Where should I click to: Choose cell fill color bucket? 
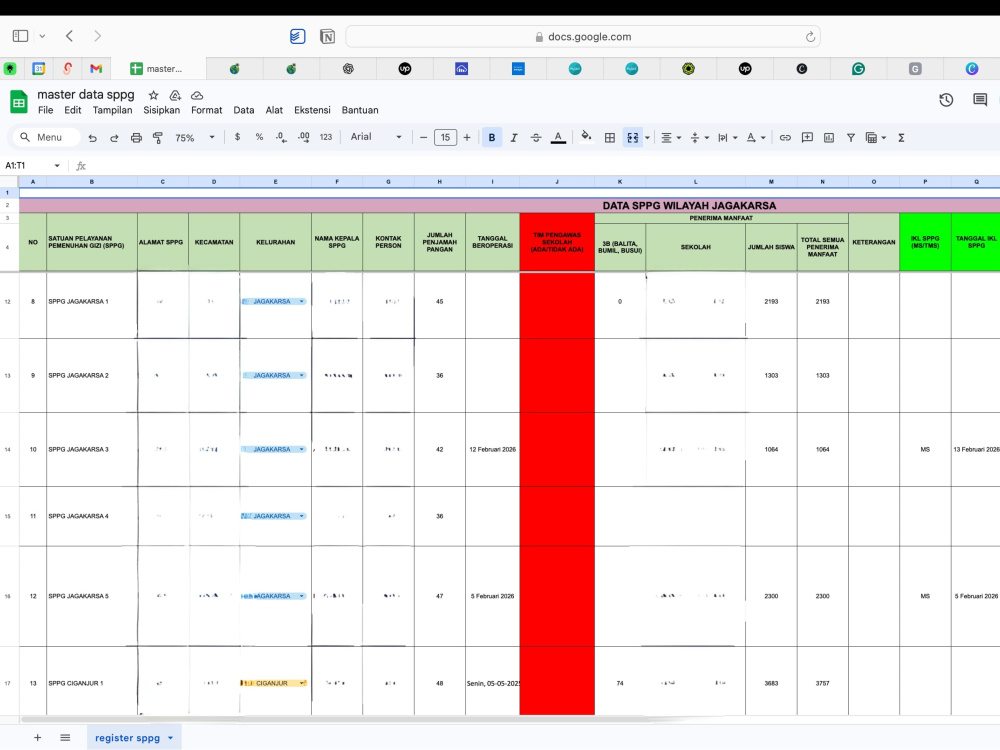pyautogui.click(x=586, y=137)
